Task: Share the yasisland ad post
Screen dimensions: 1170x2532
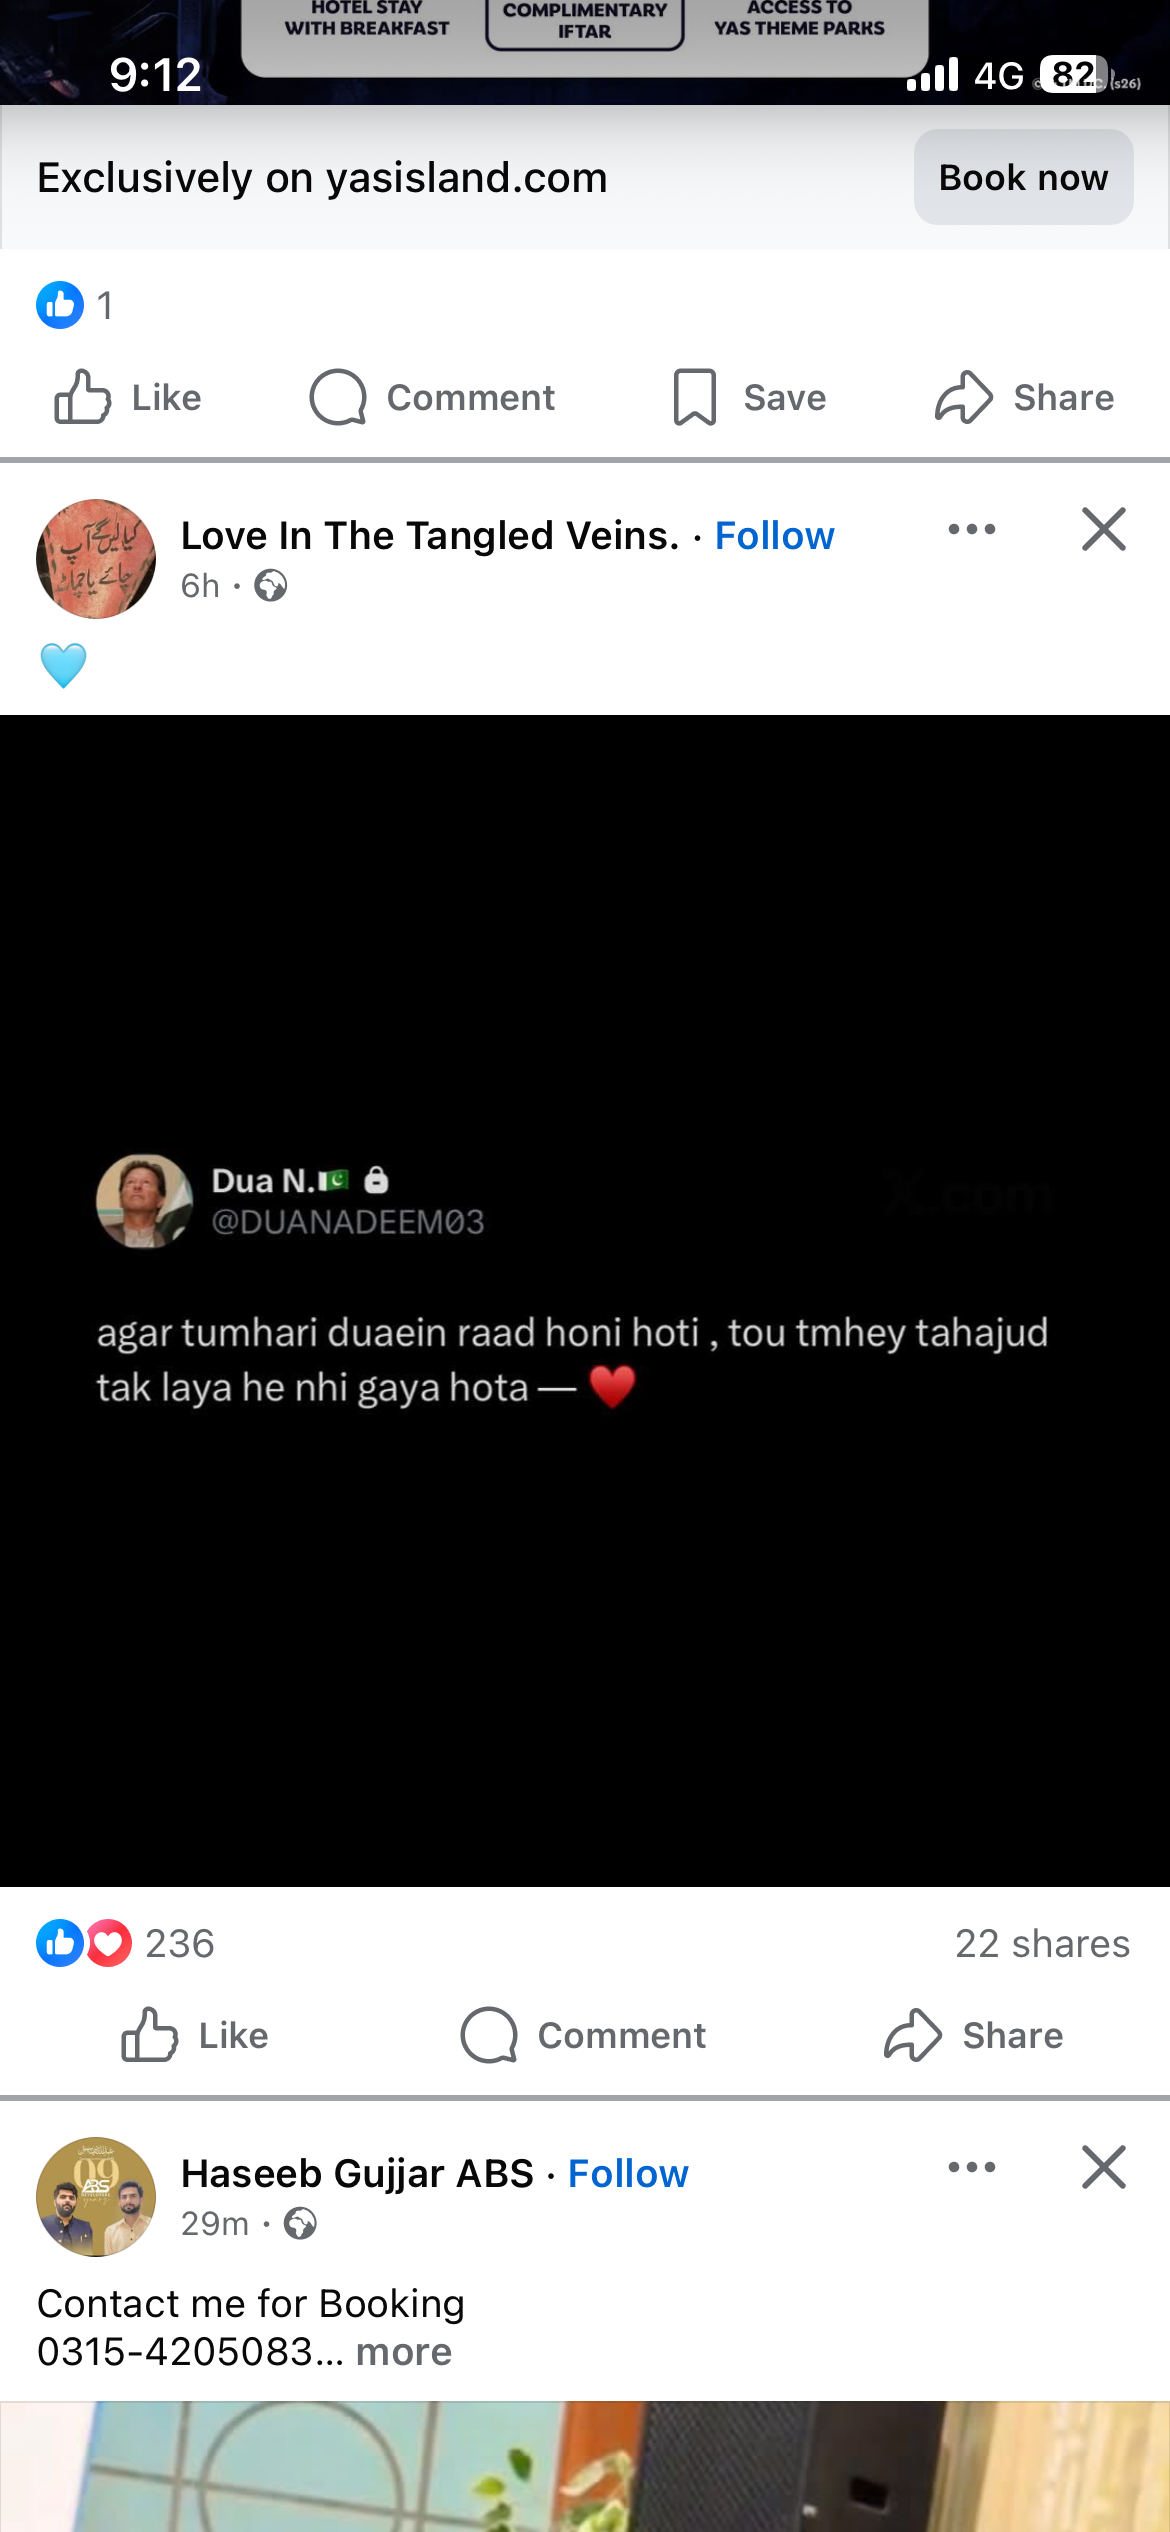Action: [x=1024, y=398]
